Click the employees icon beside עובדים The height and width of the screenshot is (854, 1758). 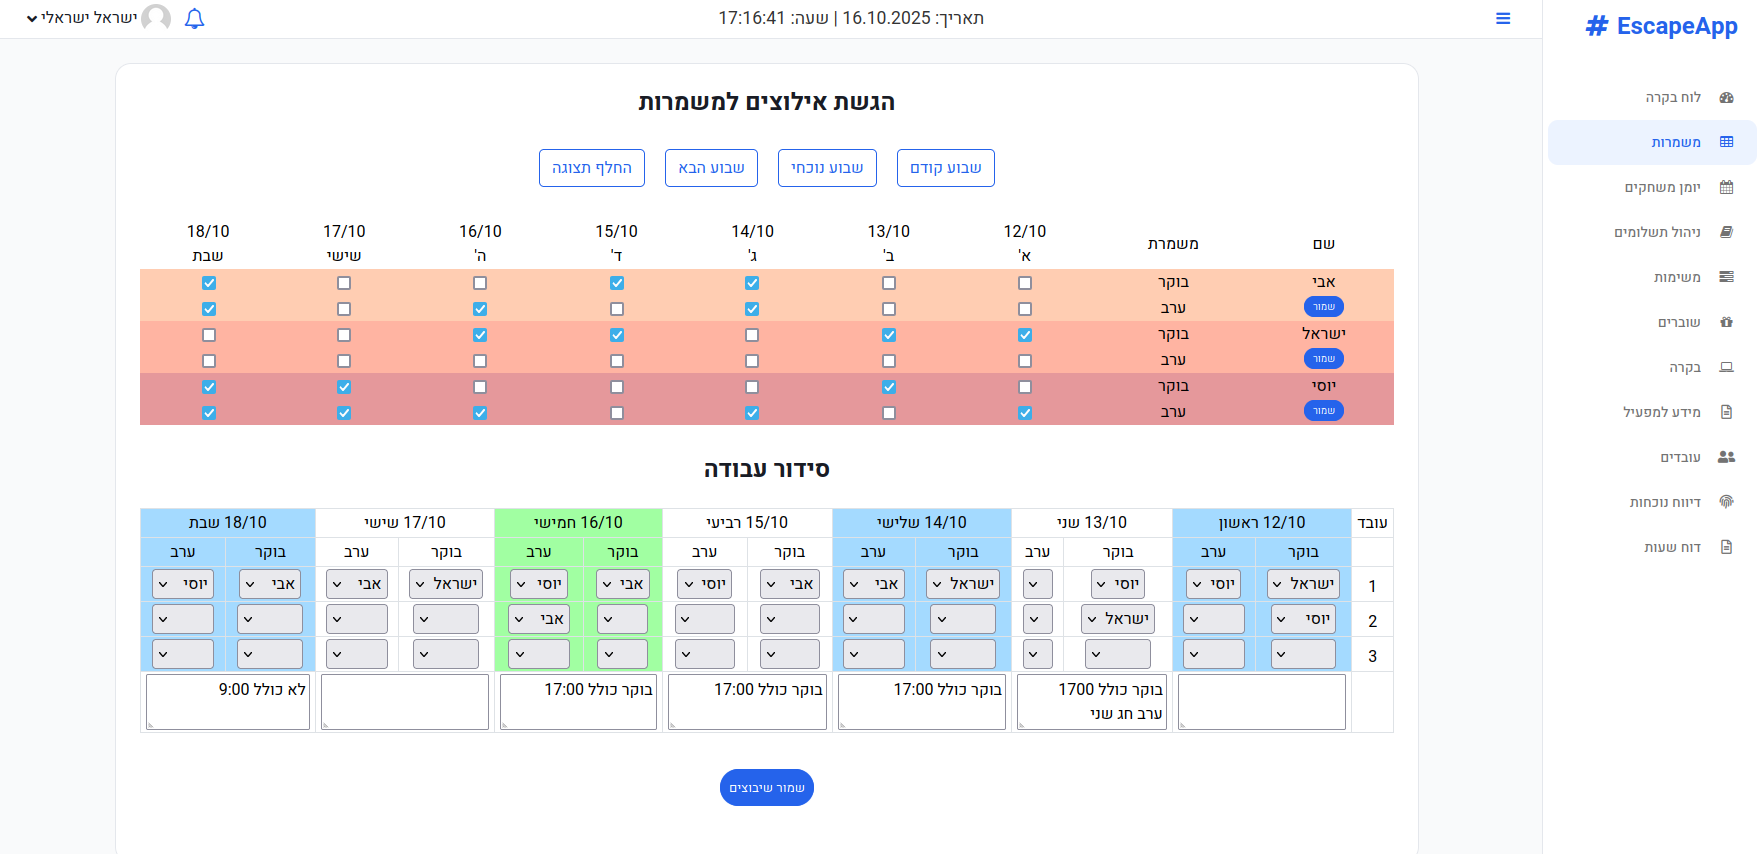tap(1726, 457)
